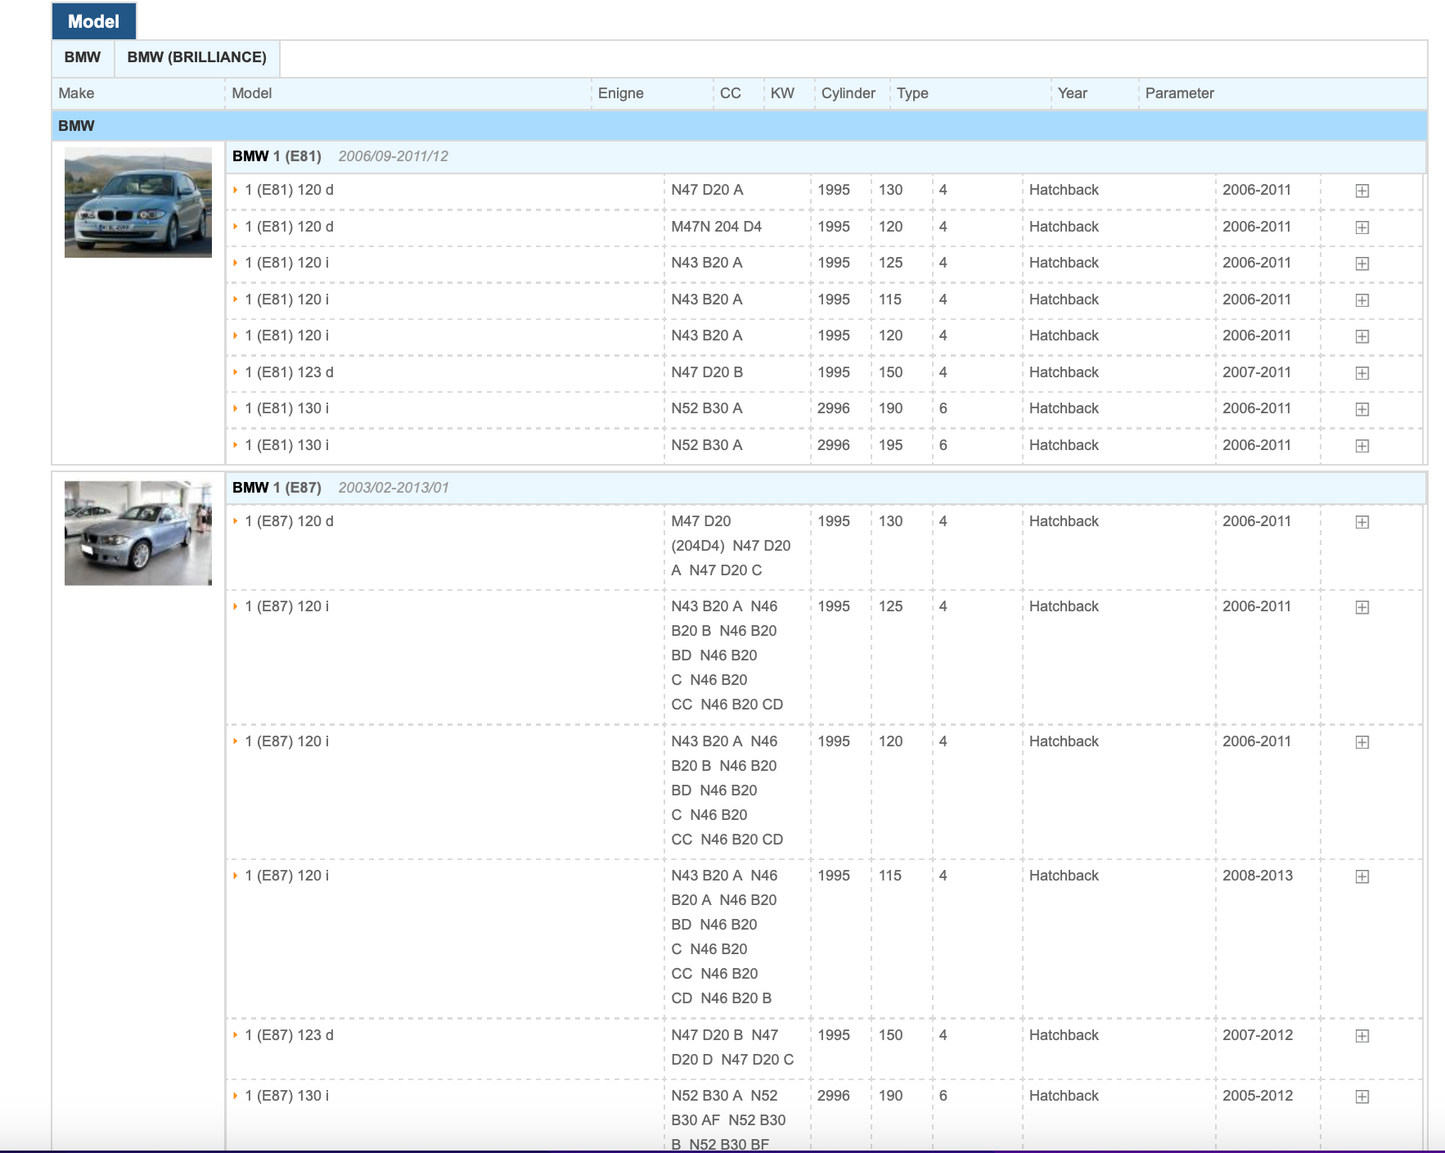Image resolution: width=1445 pixels, height=1153 pixels.
Task: Switch to the BMW make tab
Action: (83, 58)
